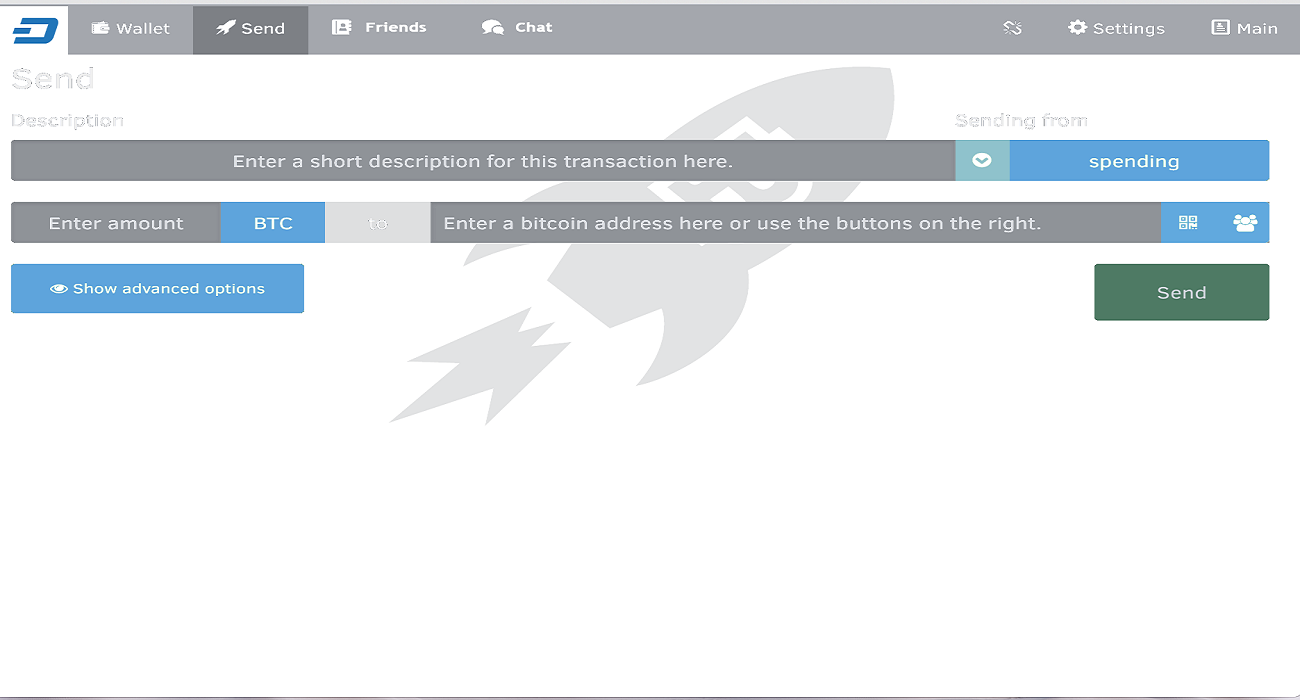Click the bitcoin address input field
1300x700 pixels.
tap(796, 223)
